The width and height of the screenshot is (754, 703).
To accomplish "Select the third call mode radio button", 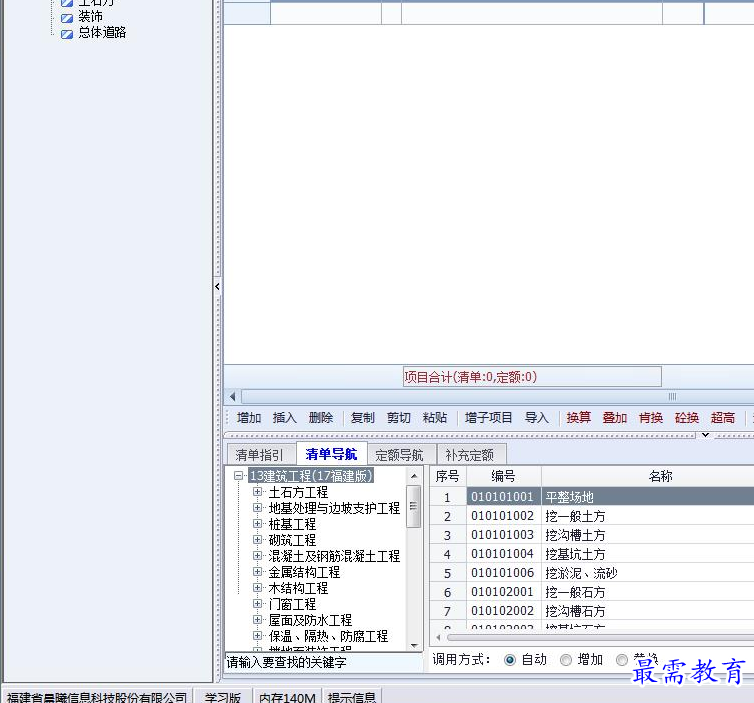I will pos(622,660).
